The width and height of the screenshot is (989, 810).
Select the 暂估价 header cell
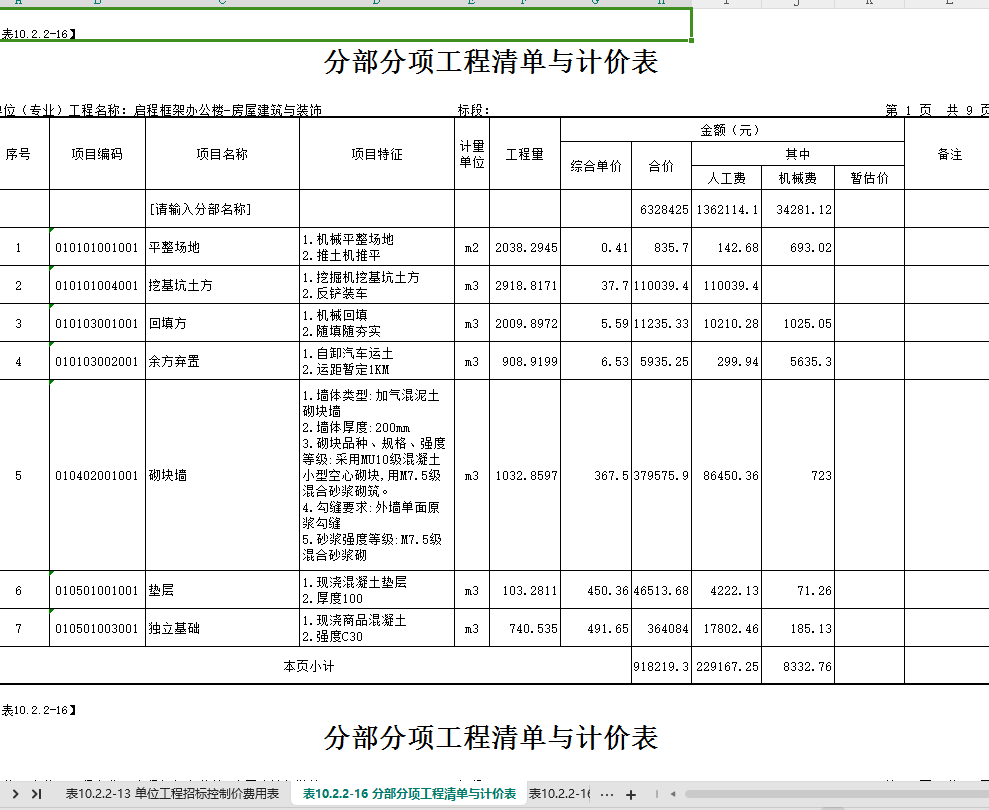click(x=869, y=178)
